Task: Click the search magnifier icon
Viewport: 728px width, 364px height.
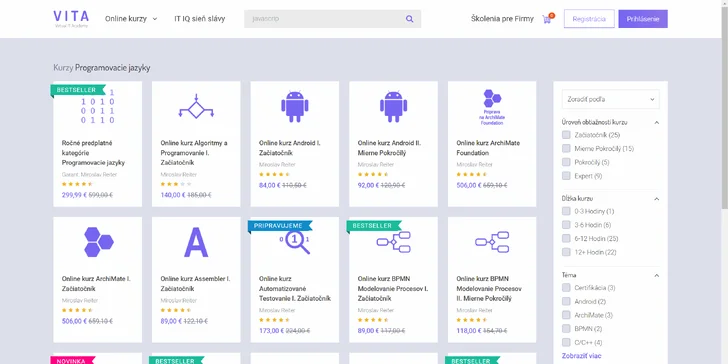Action: click(410, 19)
